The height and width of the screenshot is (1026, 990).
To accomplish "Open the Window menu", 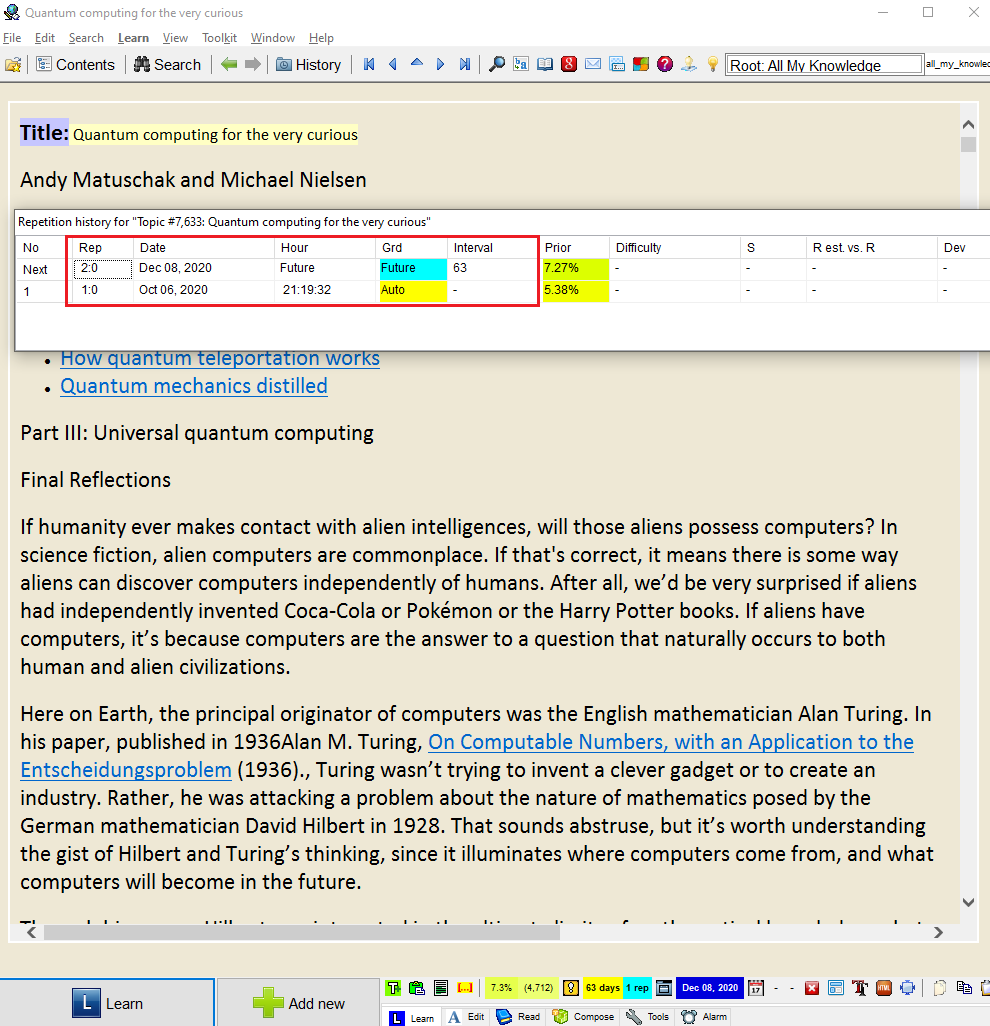I will tap(272, 38).
